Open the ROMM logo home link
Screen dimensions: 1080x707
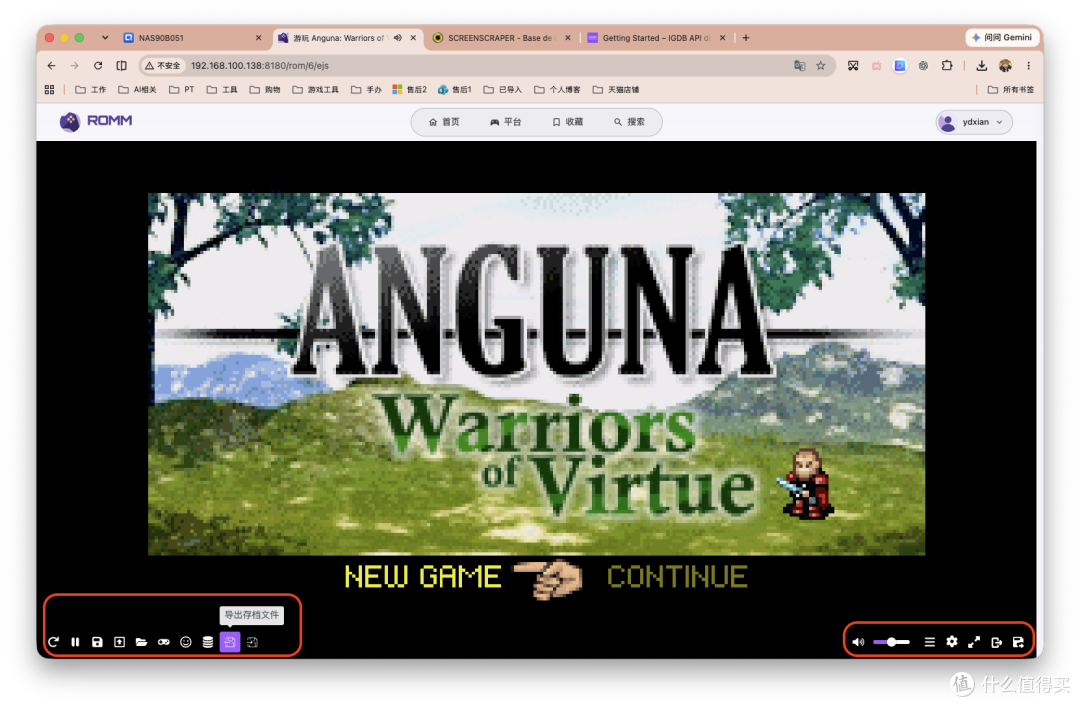[96, 121]
